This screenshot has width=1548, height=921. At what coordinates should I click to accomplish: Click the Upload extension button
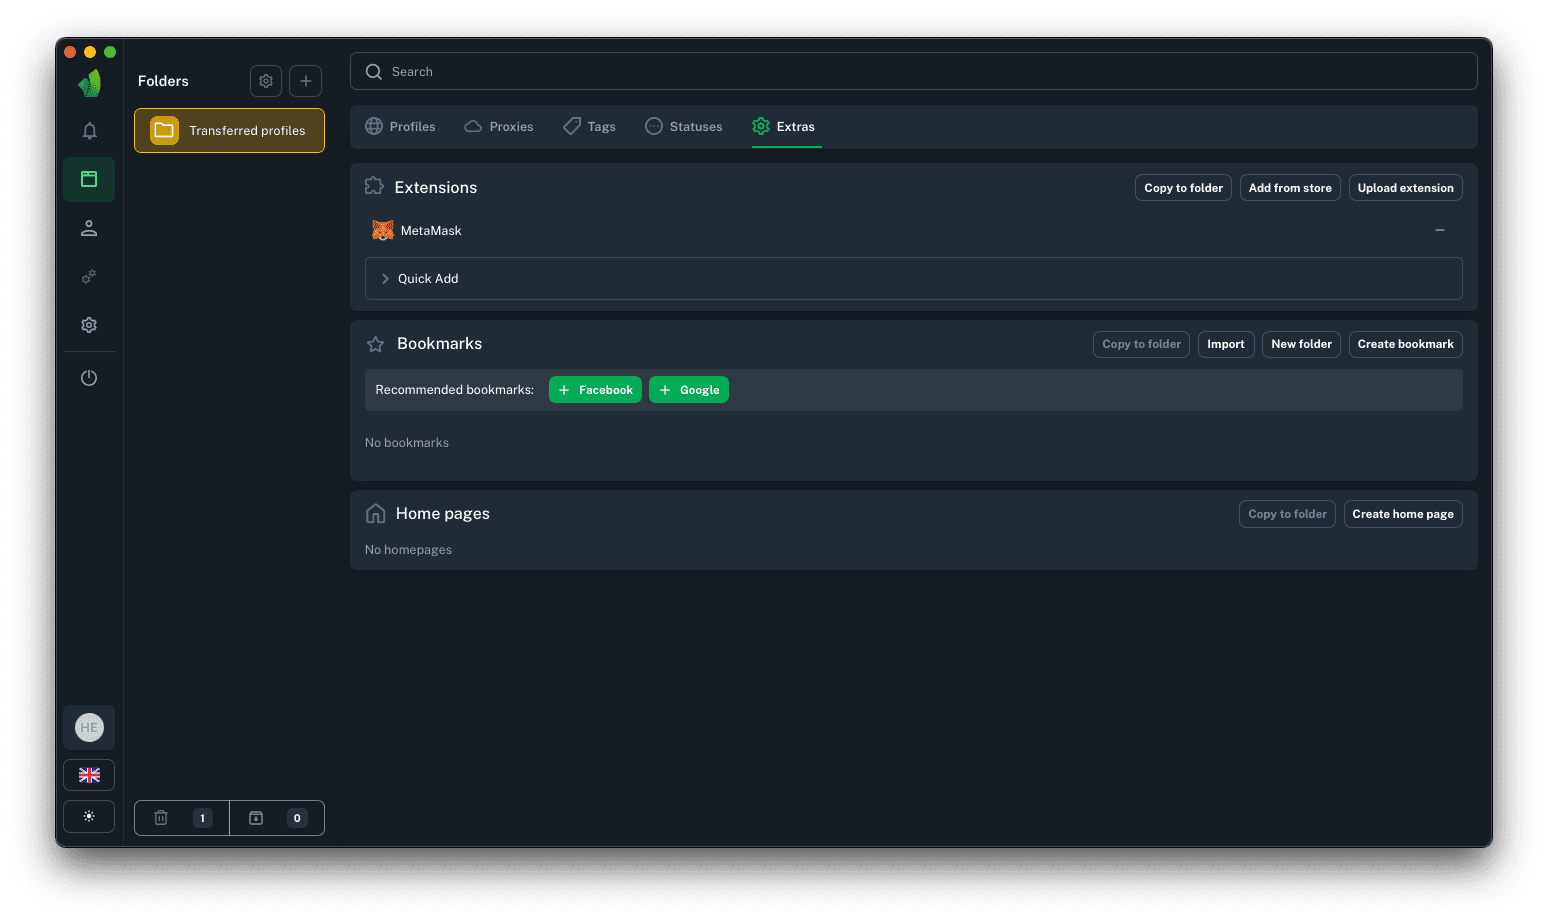(1405, 188)
